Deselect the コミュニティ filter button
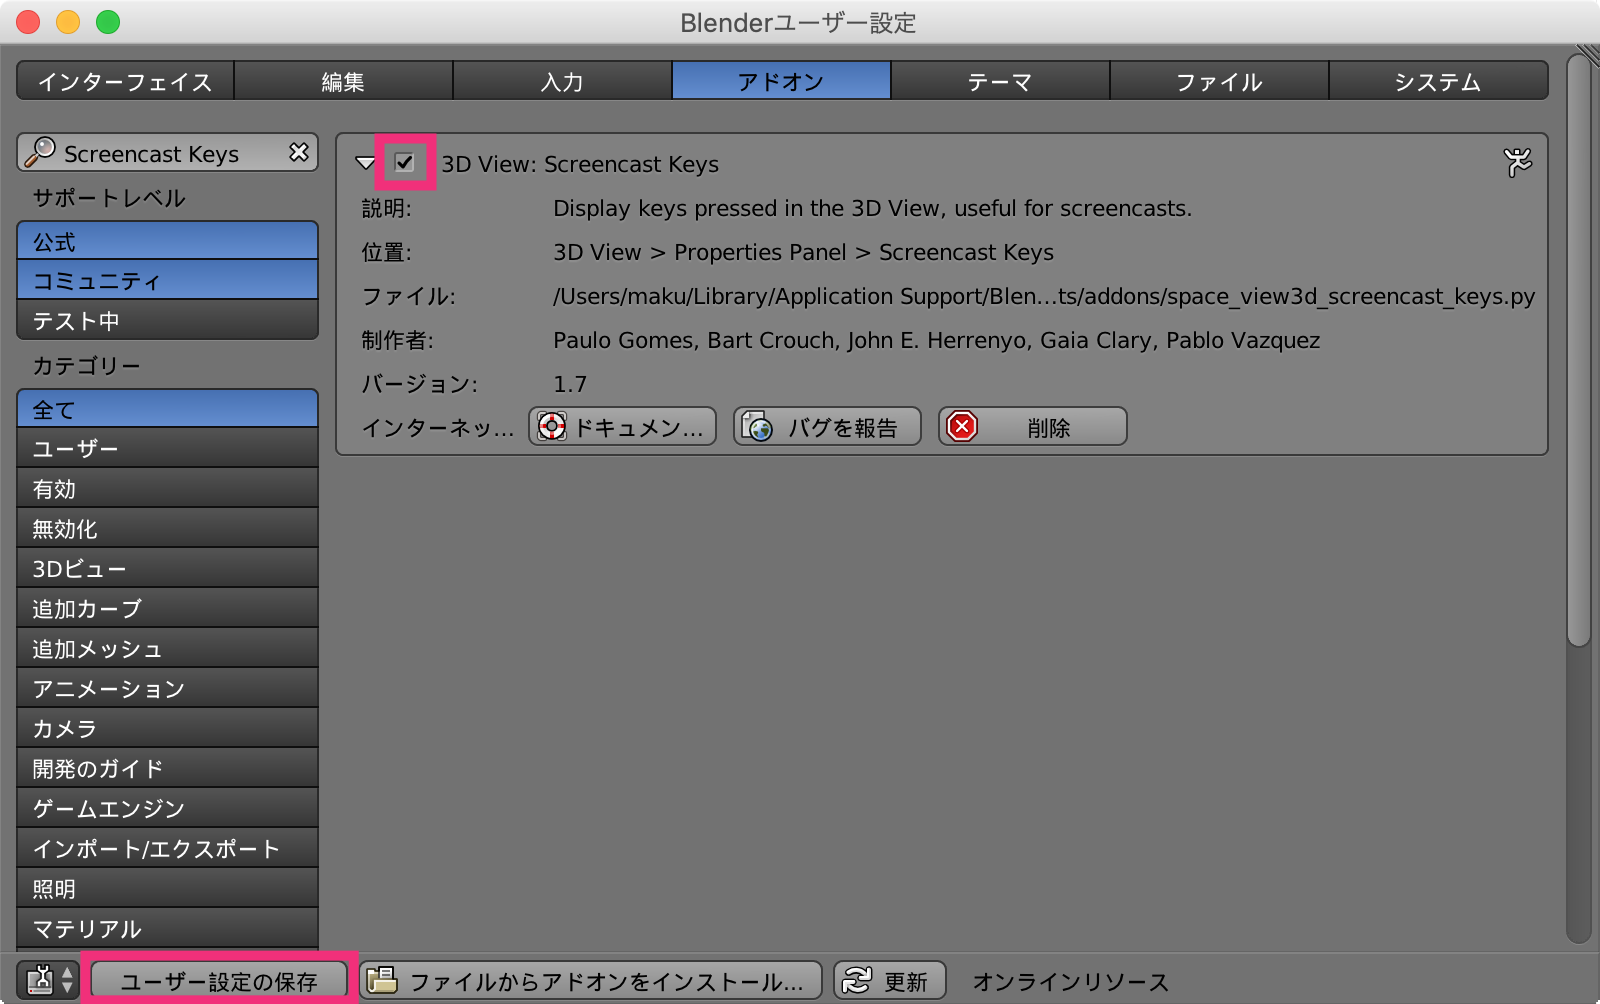Screen dimensions: 1600x1004 click(x=167, y=281)
